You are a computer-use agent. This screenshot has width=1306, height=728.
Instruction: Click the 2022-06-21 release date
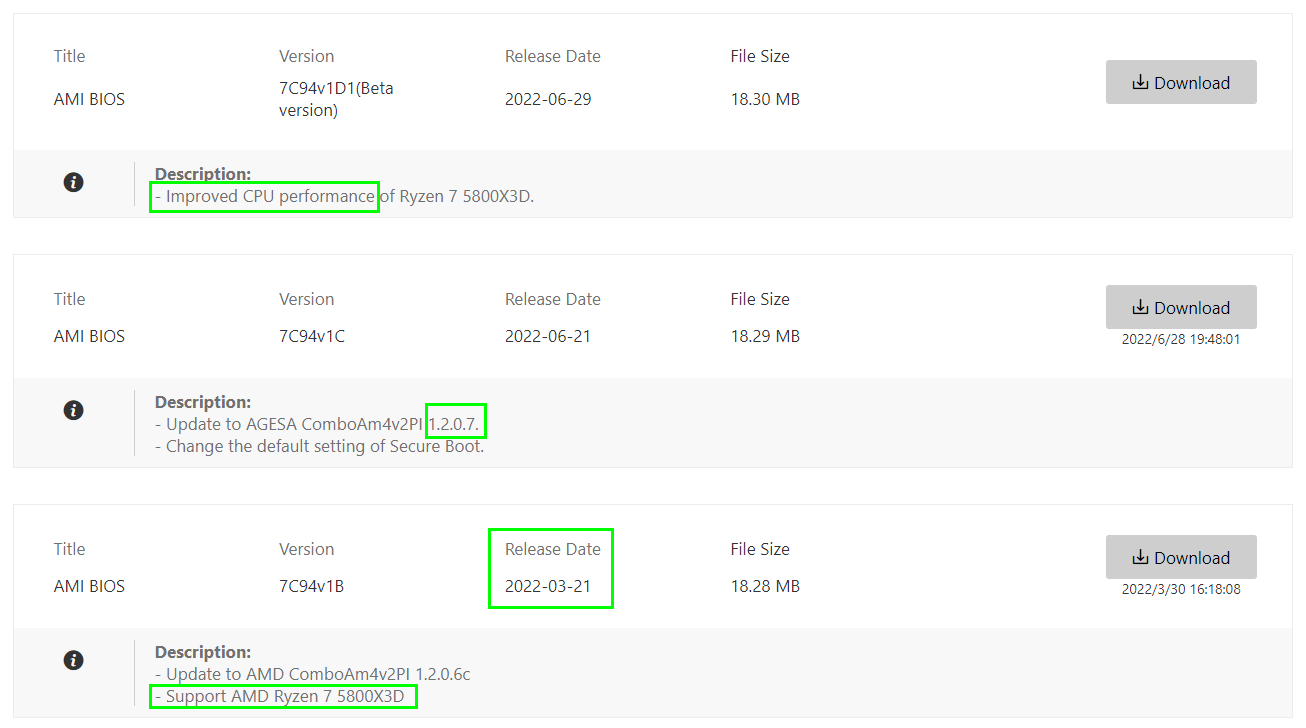pyautogui.click(x=548, y=336)
